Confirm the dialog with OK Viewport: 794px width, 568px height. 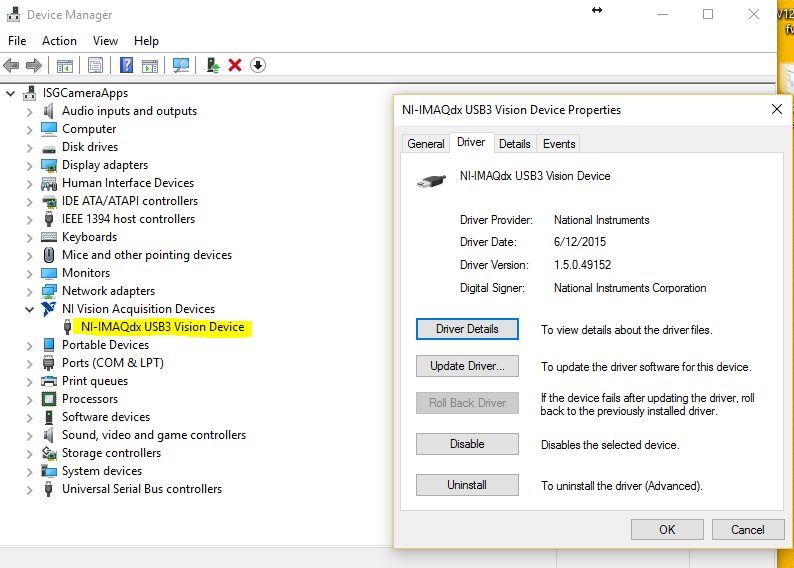[667, 530]
